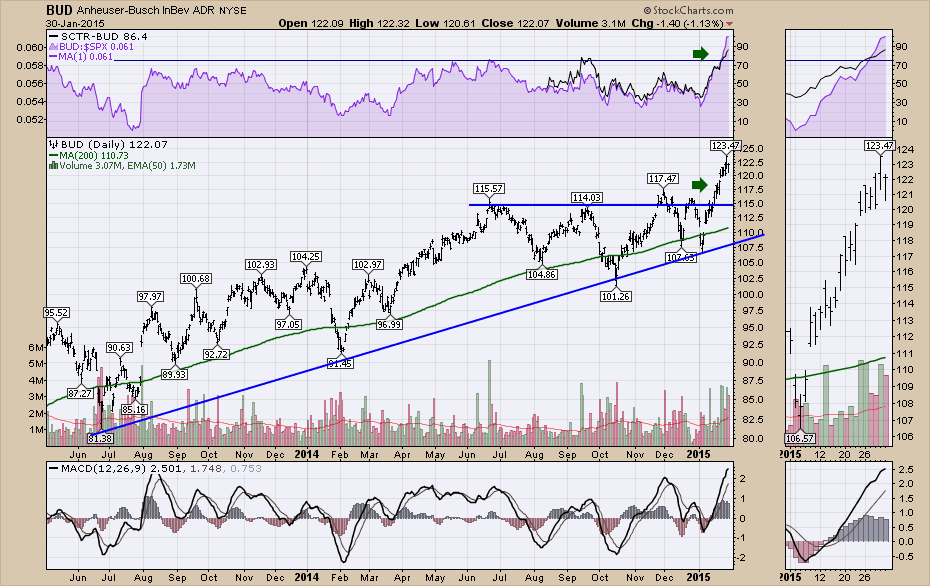
Task: Click the High 122.32 value
Action: 380,24
